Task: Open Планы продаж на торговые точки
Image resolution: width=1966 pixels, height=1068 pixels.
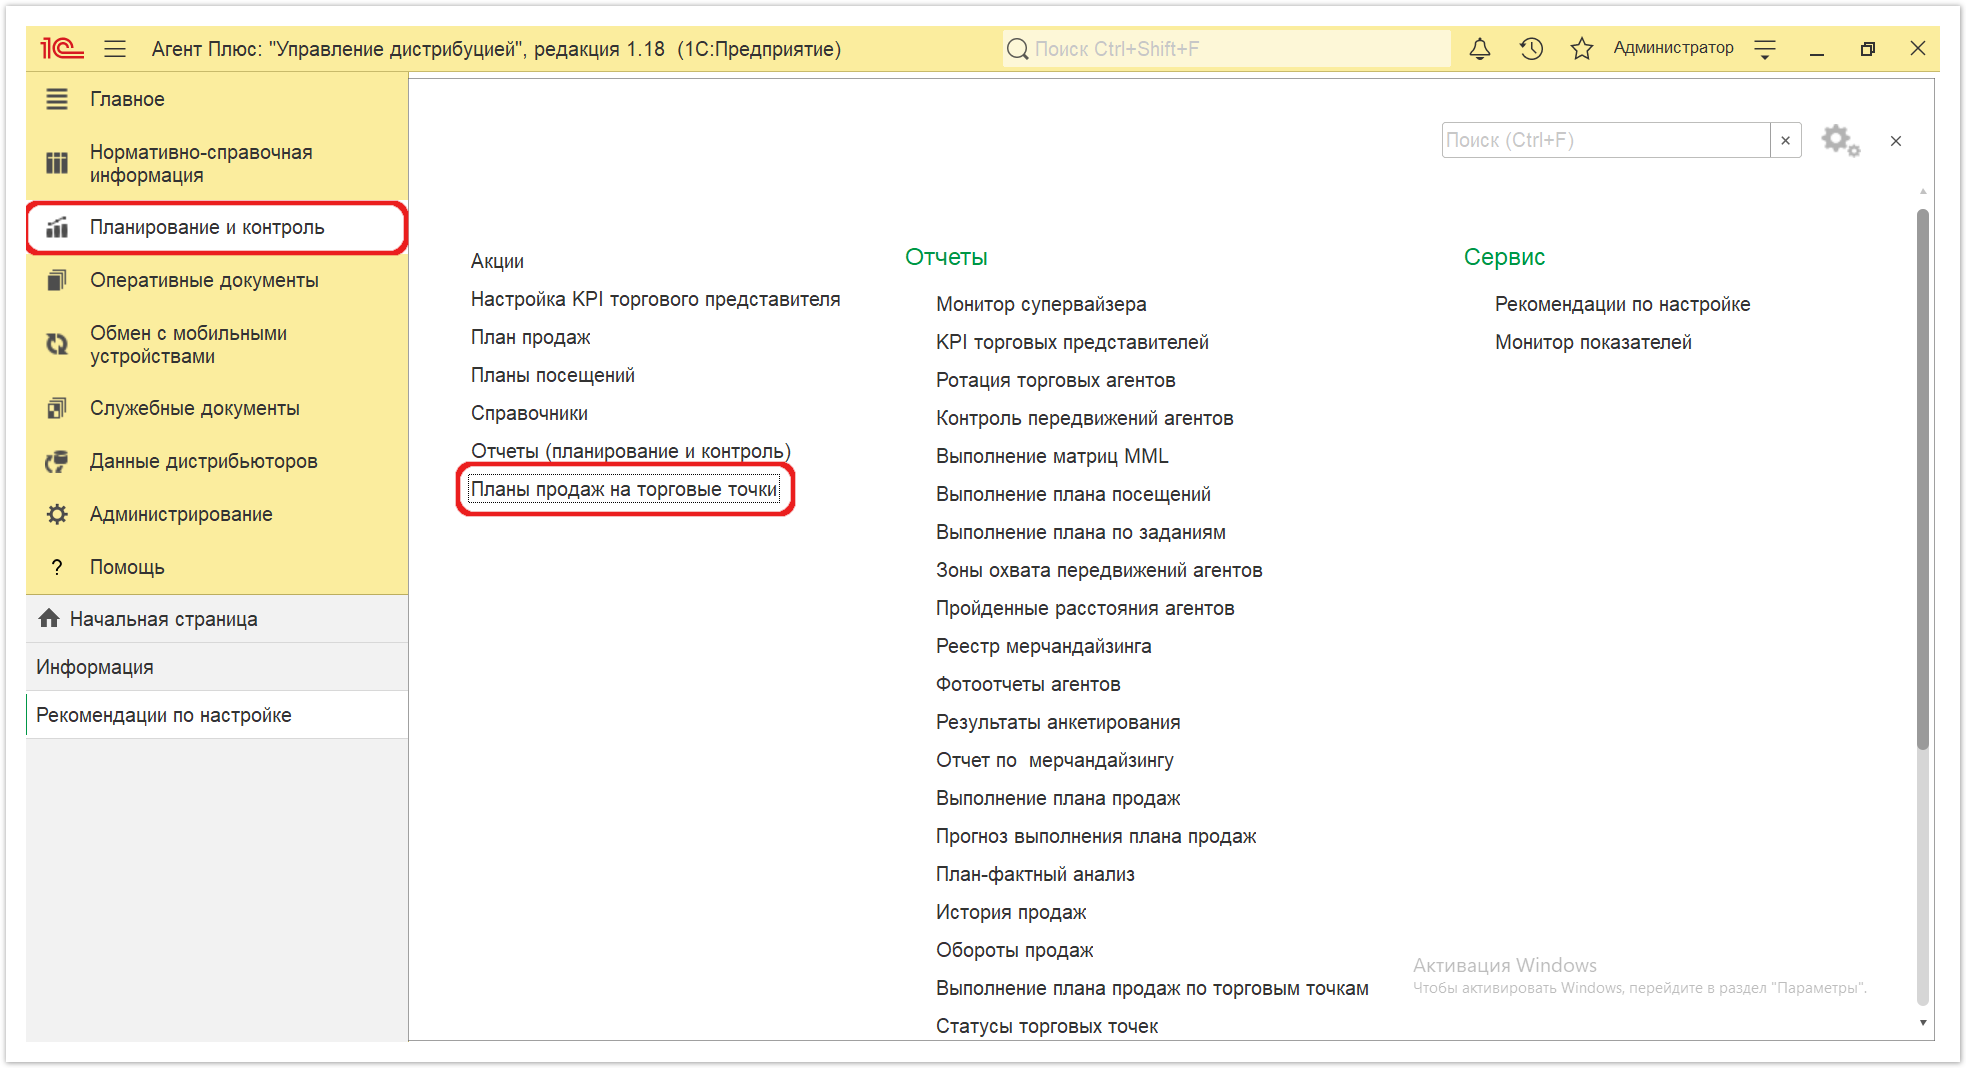Action: [624, 489]
